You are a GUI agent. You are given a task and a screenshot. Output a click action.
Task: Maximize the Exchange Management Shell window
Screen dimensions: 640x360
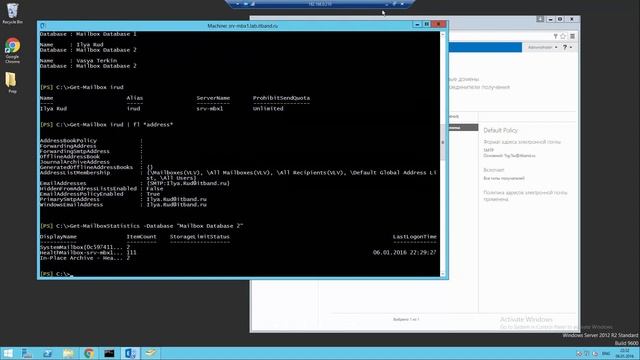click(427, 25)
